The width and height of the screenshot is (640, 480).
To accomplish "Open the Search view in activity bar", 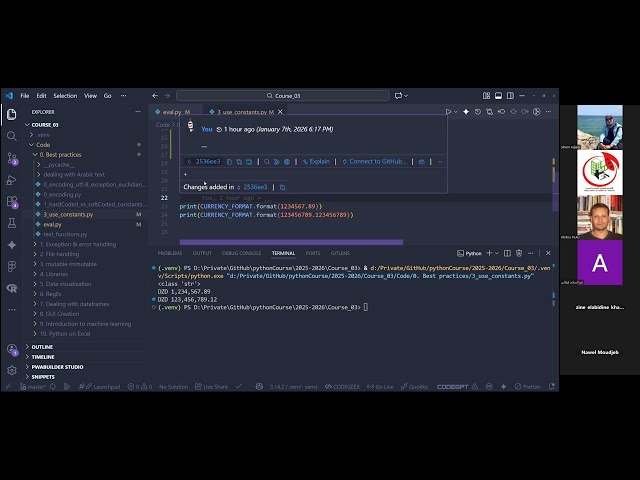I will point(11,136).
